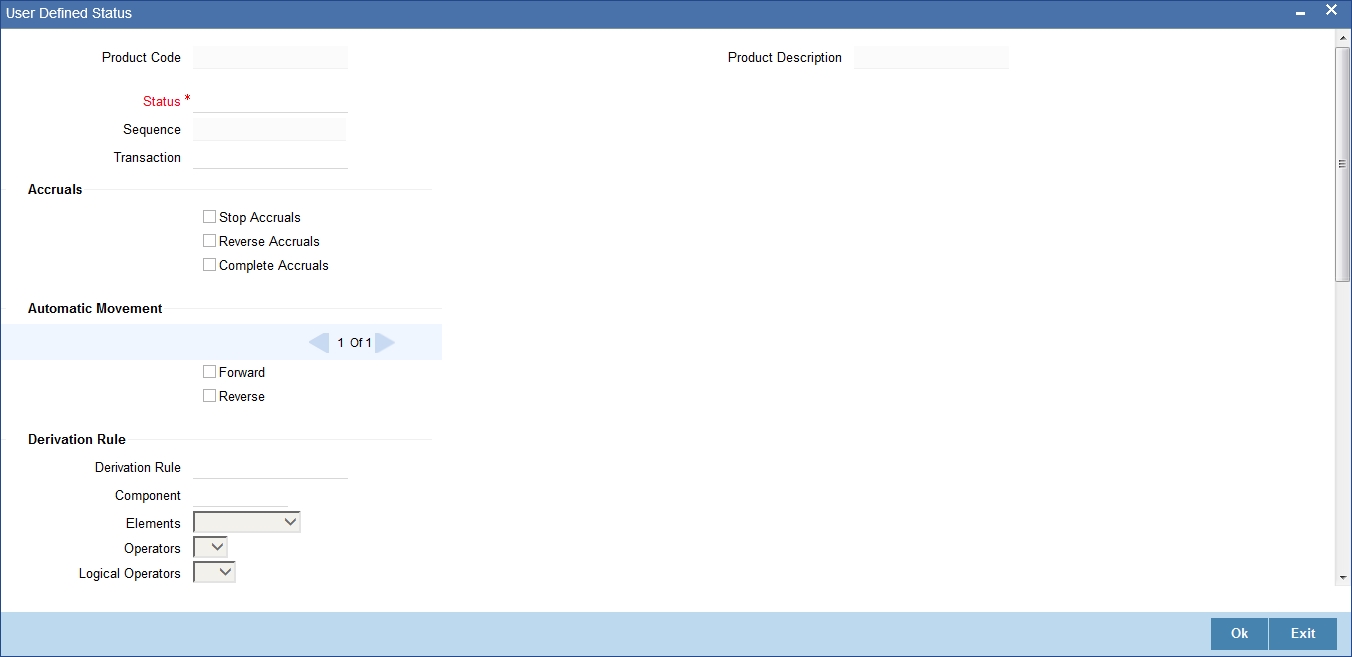Close the User Defined Status window
Screen dimensions: 1352x657
pos(1331,10)
